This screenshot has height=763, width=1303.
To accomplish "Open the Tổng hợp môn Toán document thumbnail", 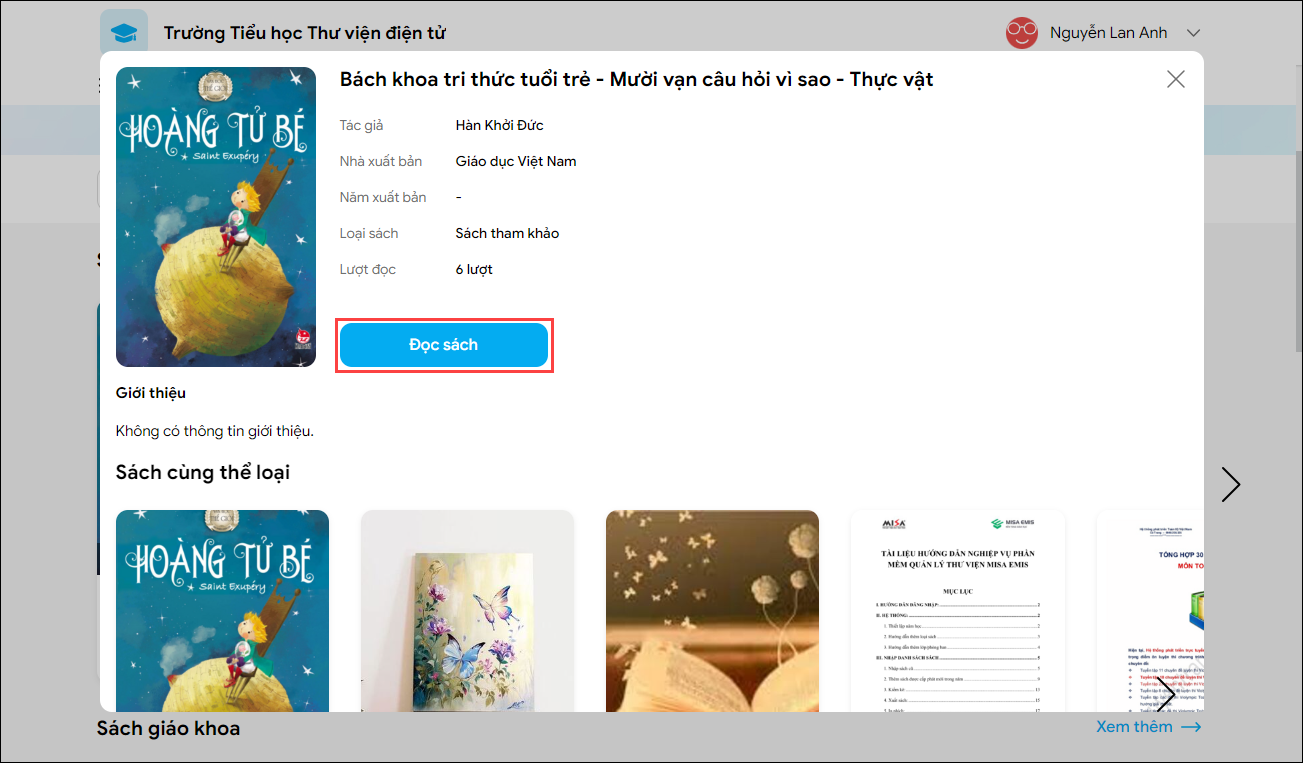I will coord(1150,611).
